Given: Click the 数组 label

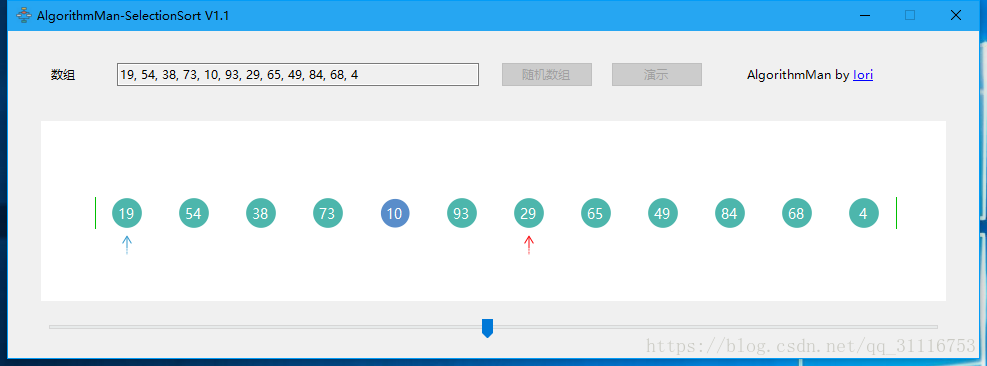Looking at the screenshot, I should pos(63,75).
